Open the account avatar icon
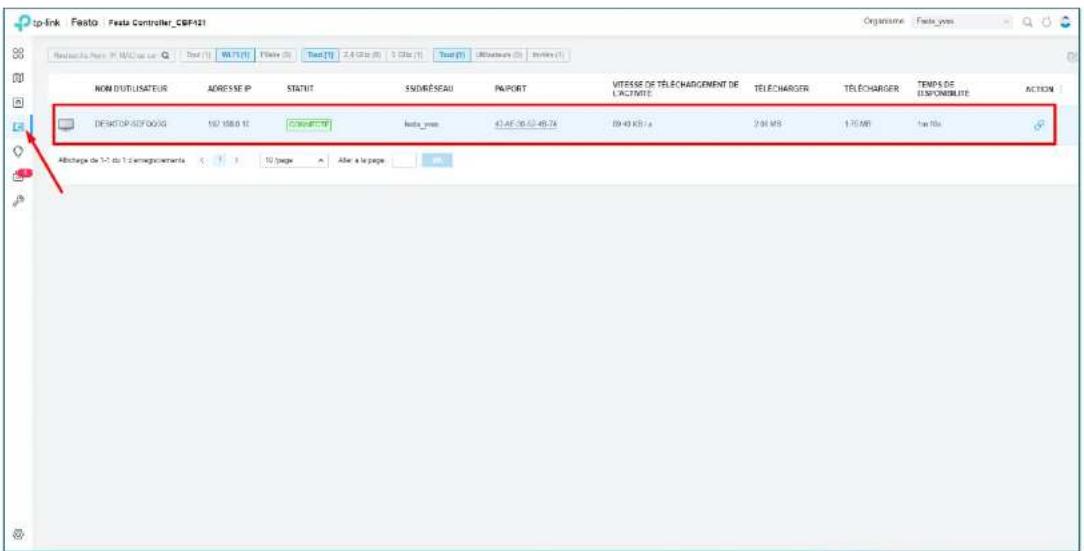 point(1065,22)
